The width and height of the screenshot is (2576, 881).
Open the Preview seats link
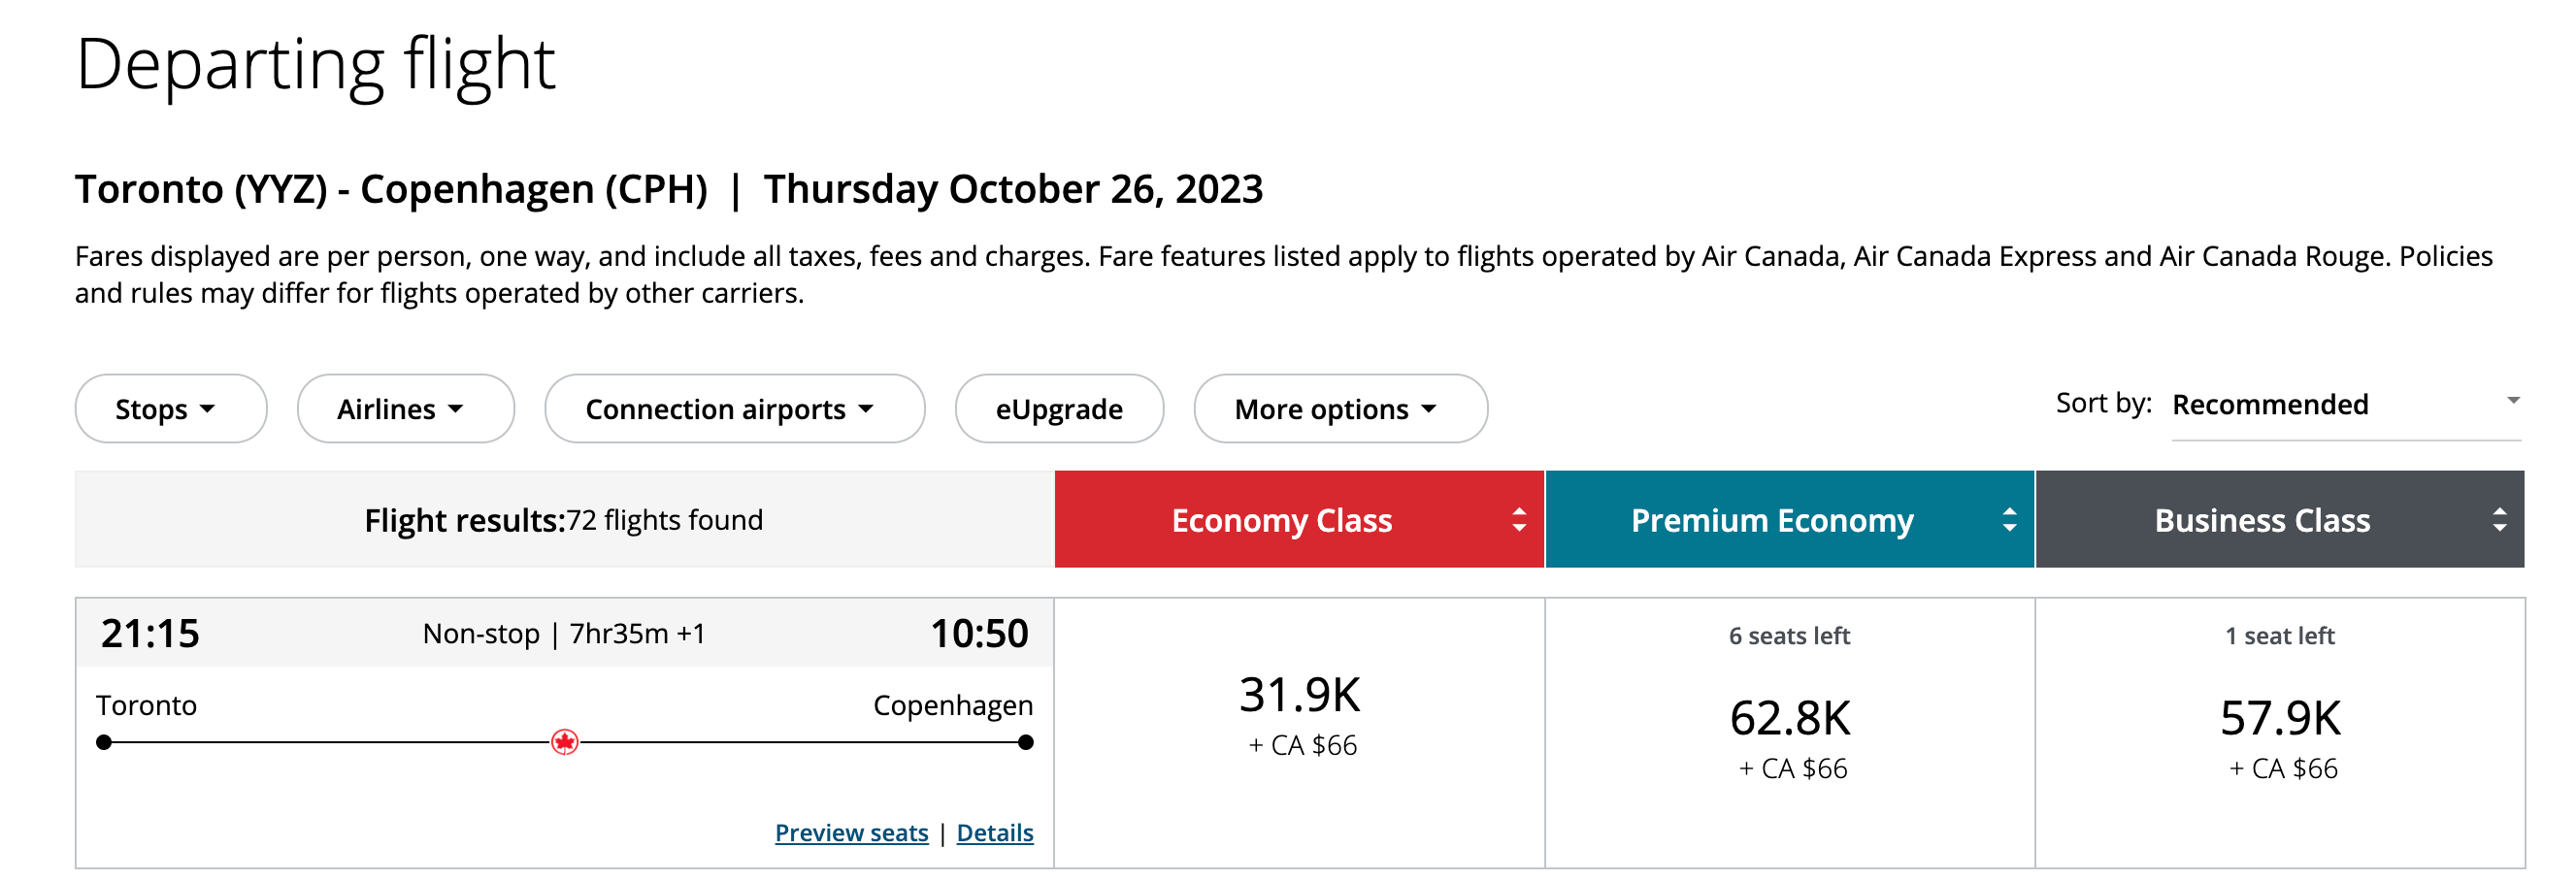(851, 833)
